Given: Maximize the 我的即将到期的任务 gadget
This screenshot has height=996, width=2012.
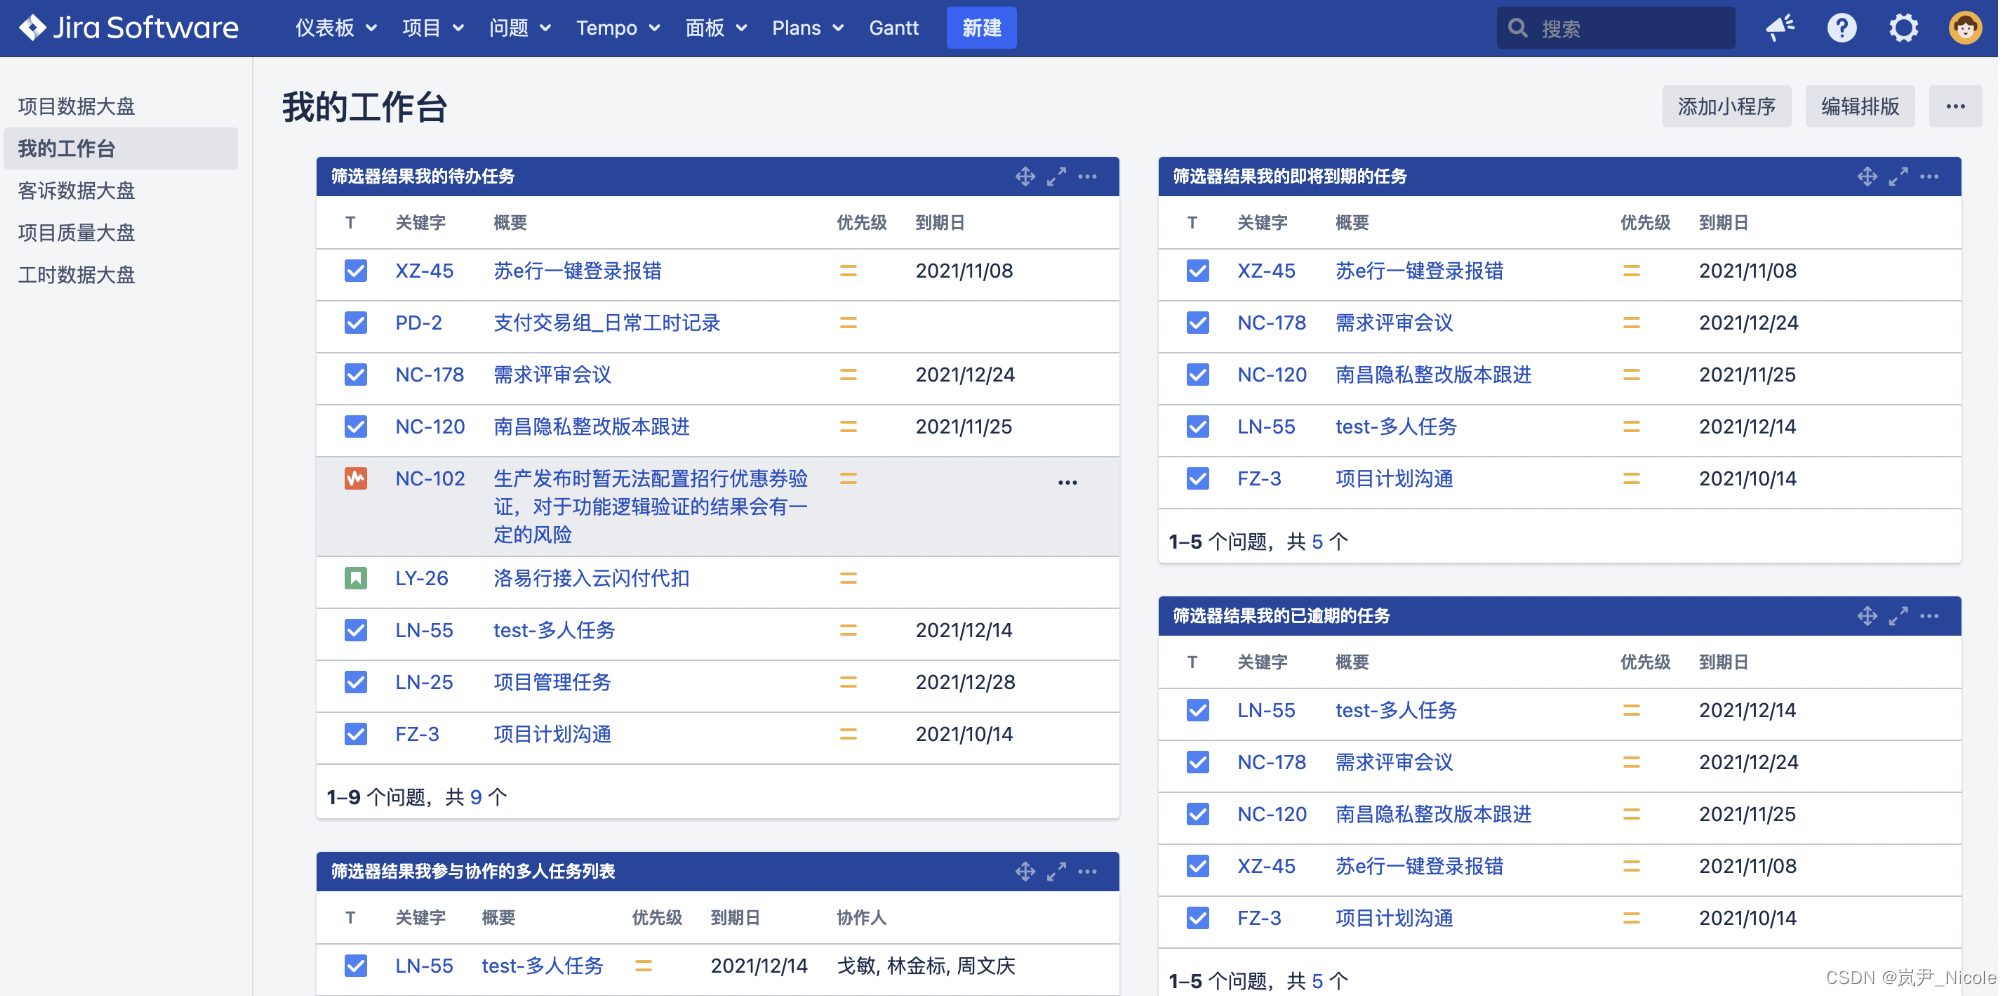Looking at the screenshot, I should click(x=1899, y=177).
